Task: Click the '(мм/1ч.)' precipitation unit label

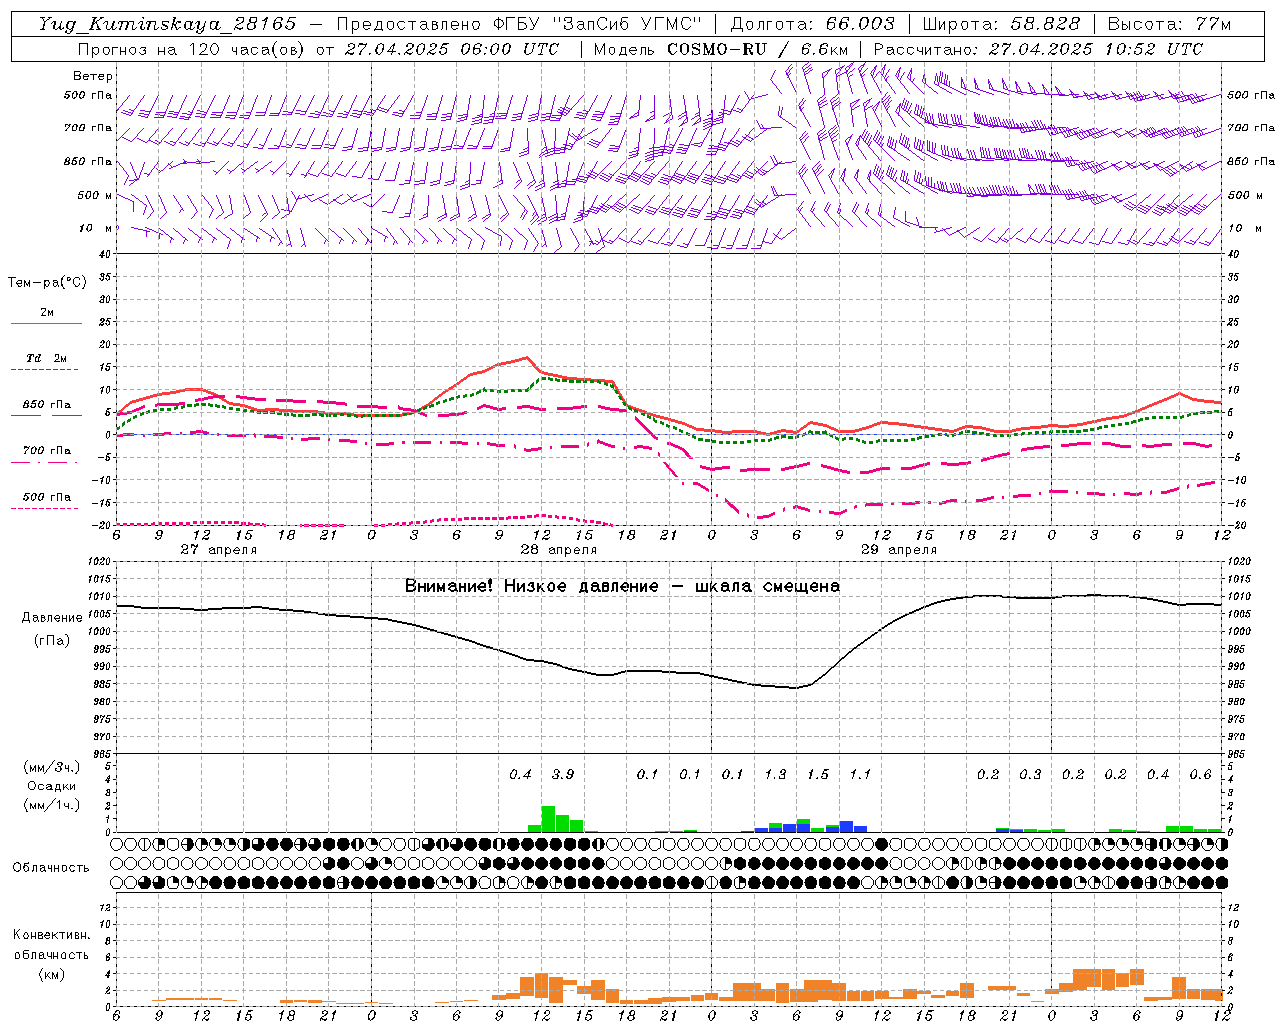Action: pos(52,805)
